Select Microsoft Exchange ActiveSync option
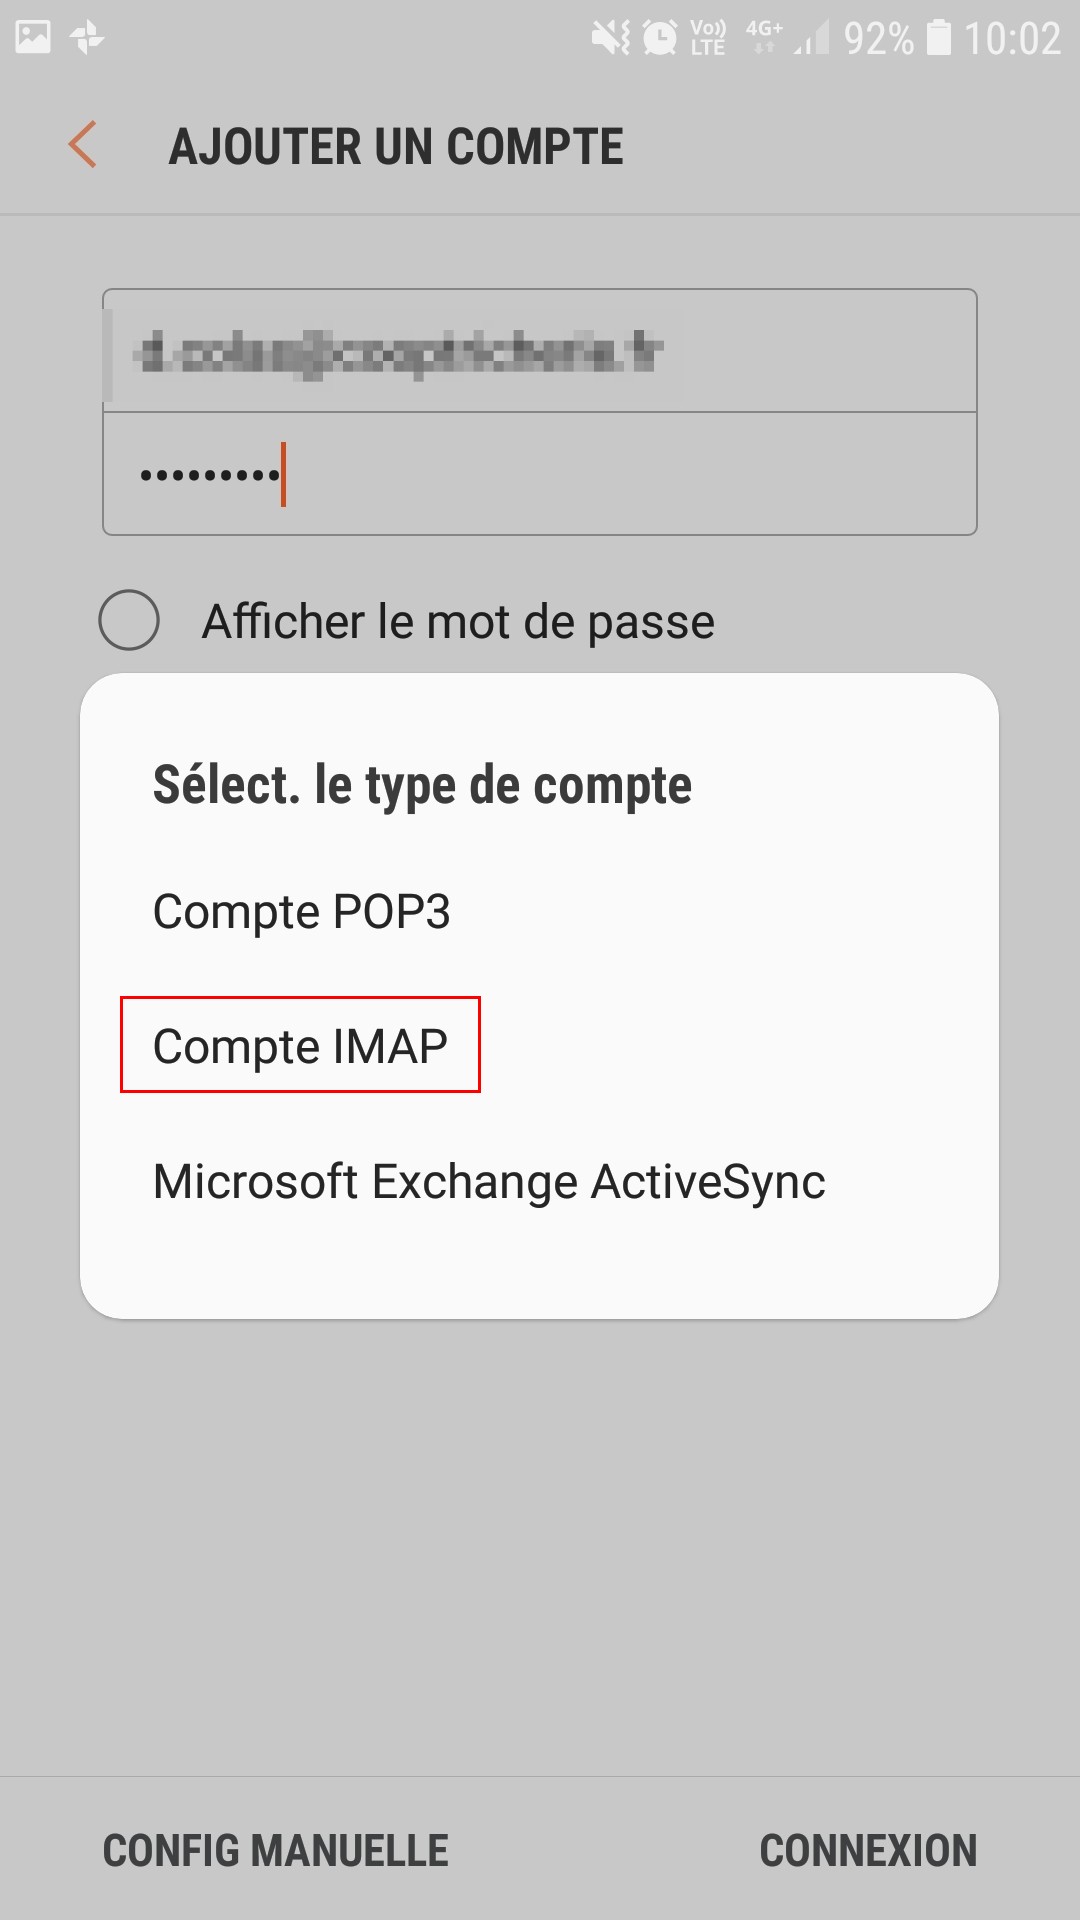Screen dimensions: 1080x1920 [489, 1181]
